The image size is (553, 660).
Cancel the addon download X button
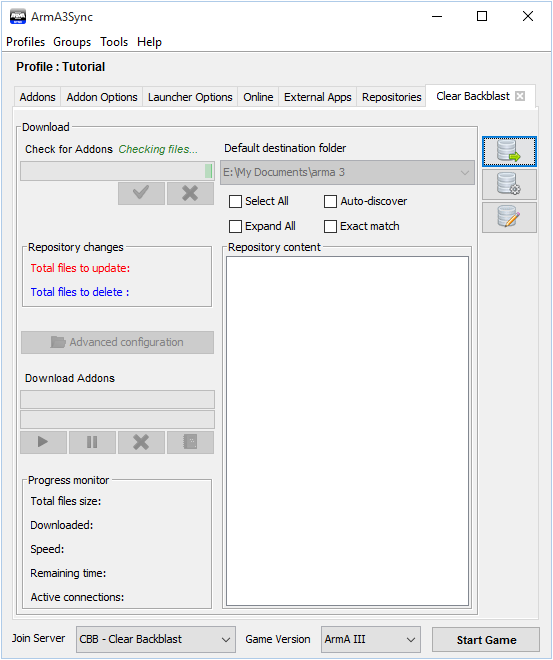(141, 442)
